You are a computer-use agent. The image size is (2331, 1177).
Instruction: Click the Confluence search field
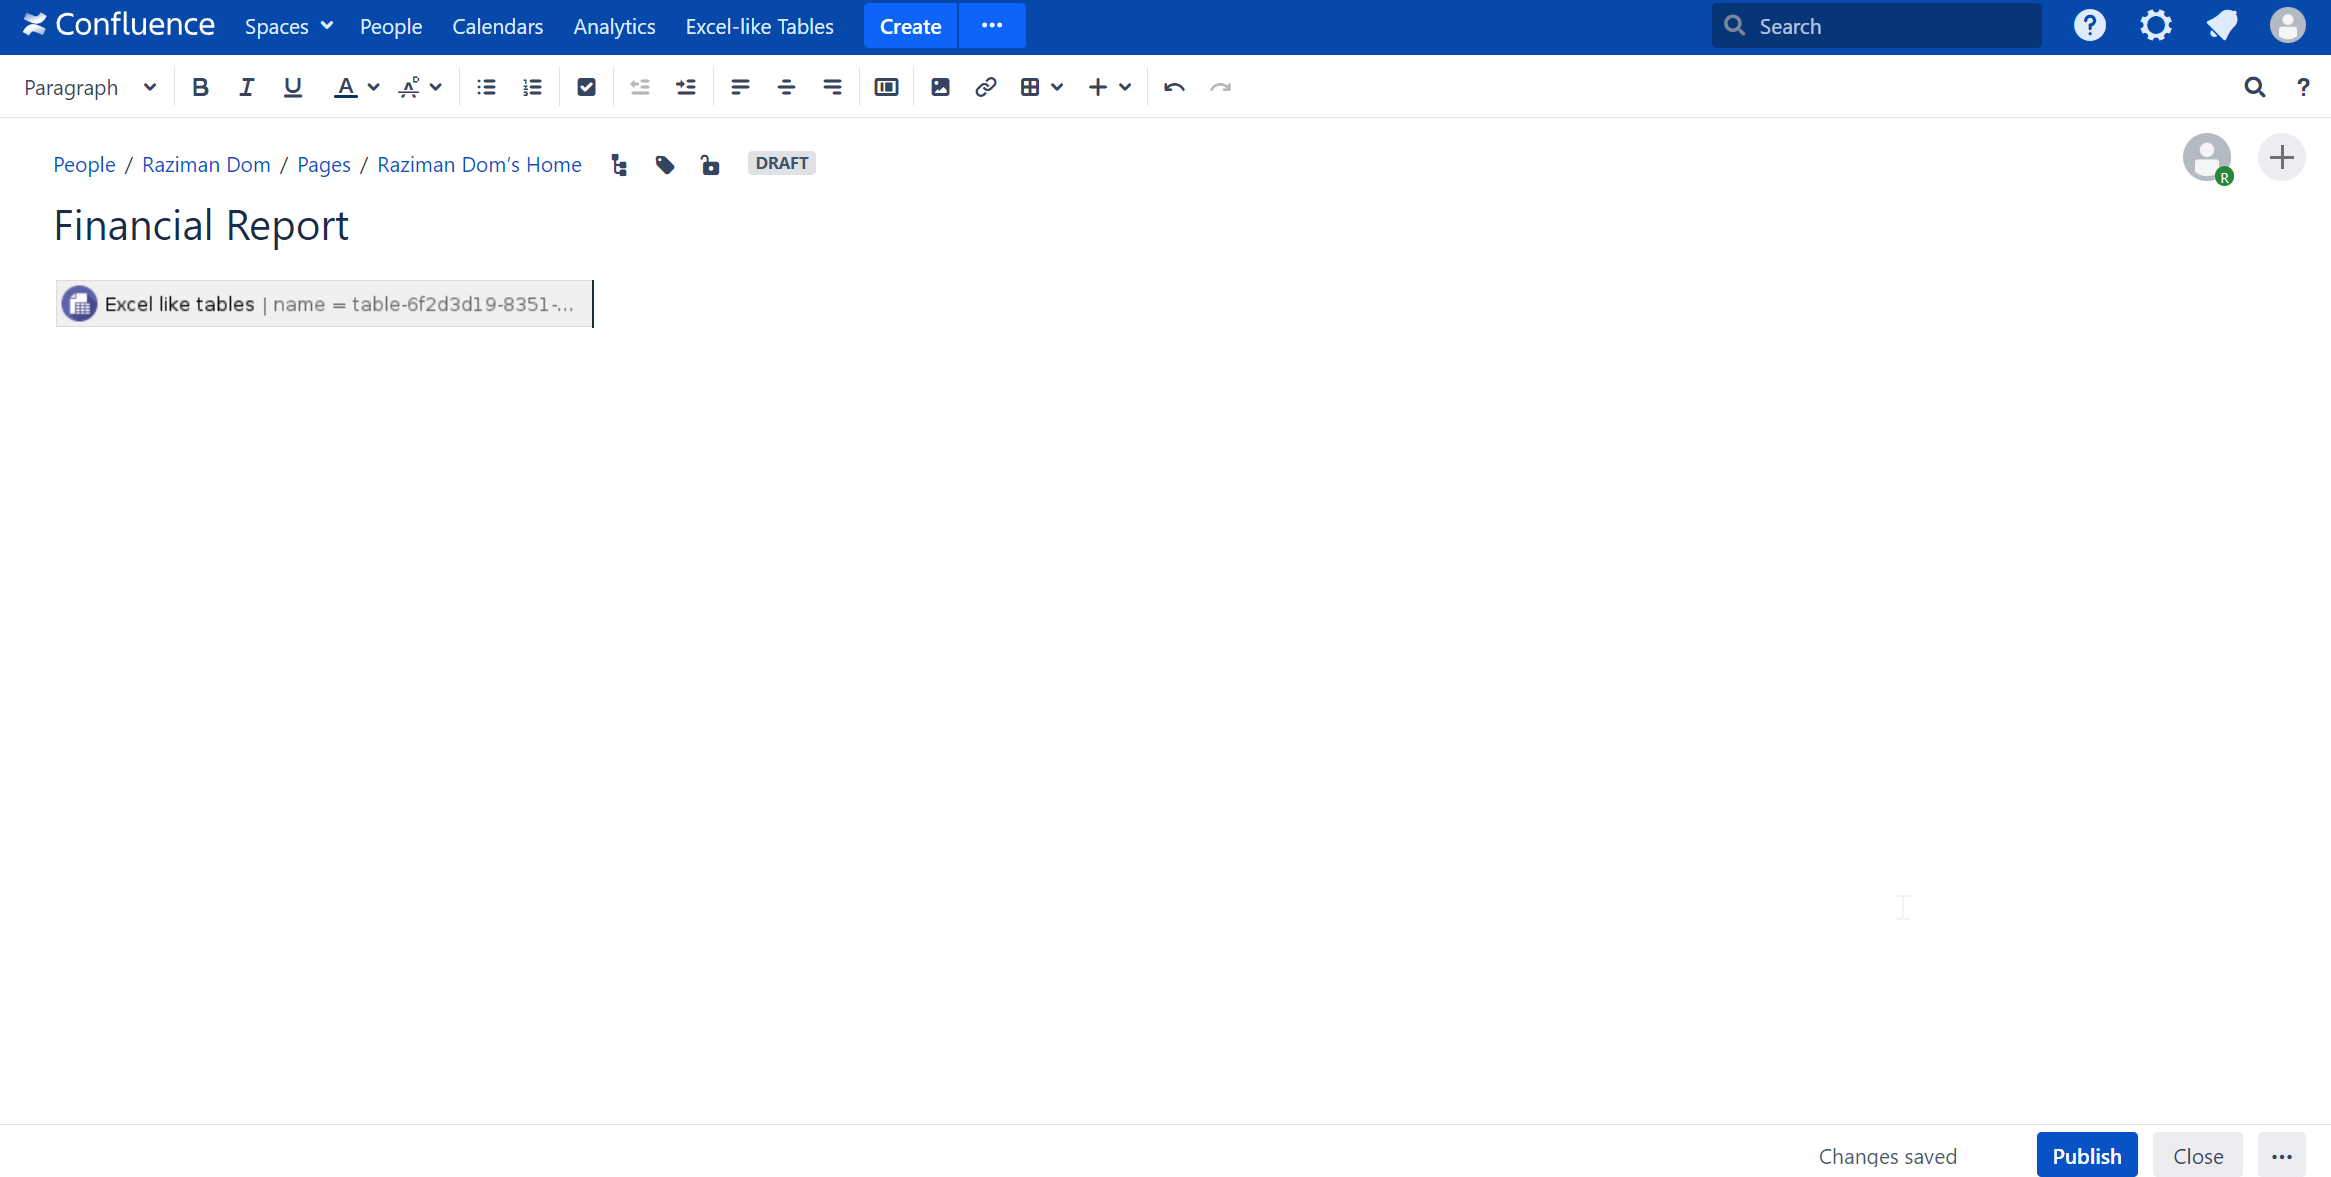click(1876, 27)
